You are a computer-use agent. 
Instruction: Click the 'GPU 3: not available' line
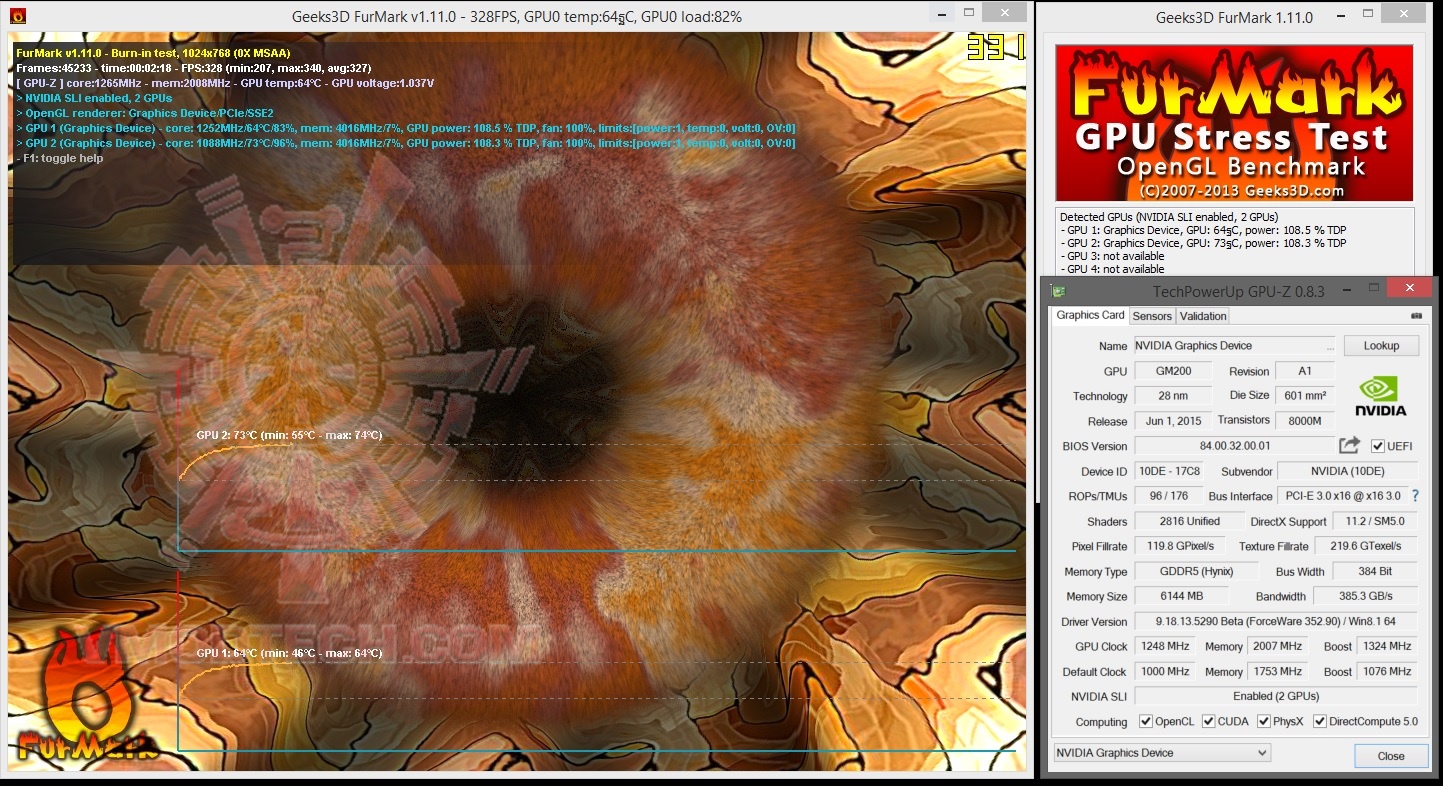tap(1112, 256)
